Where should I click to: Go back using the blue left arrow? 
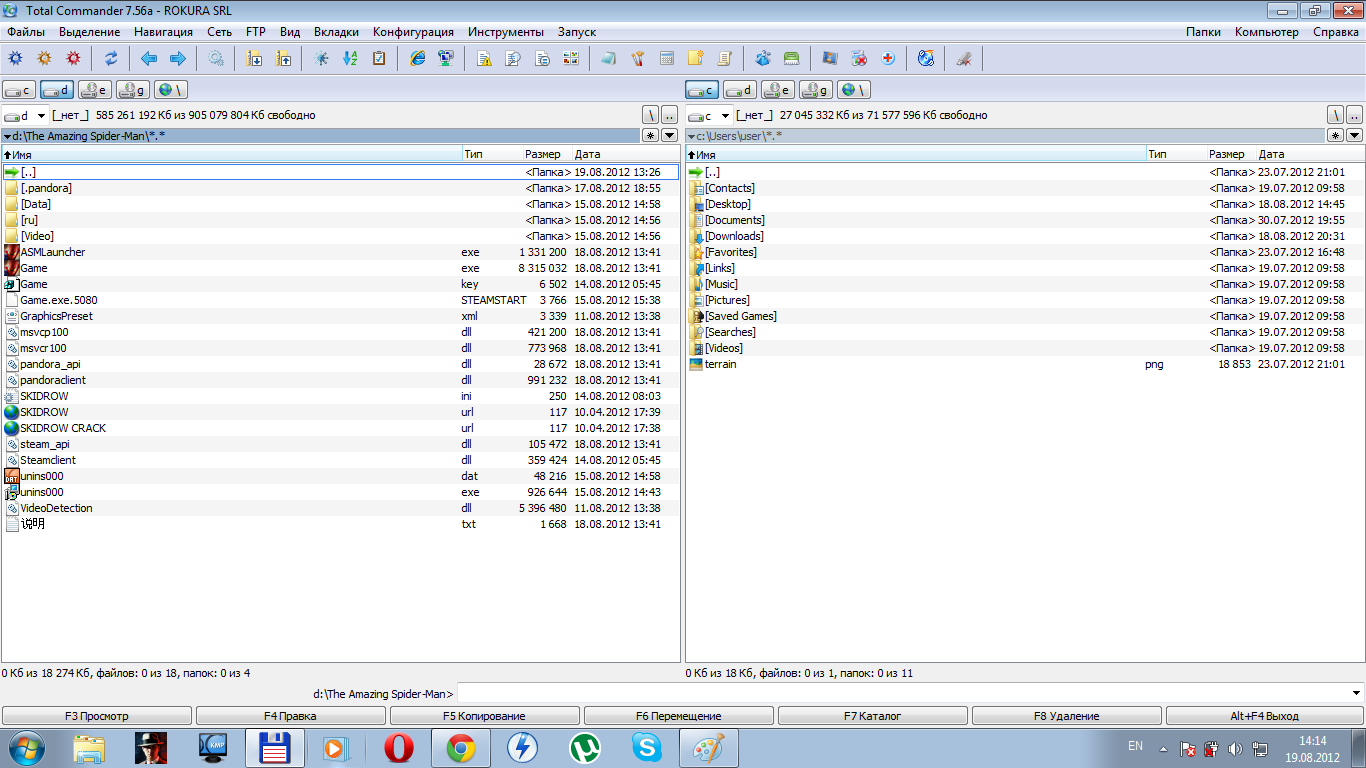point(149,58)
